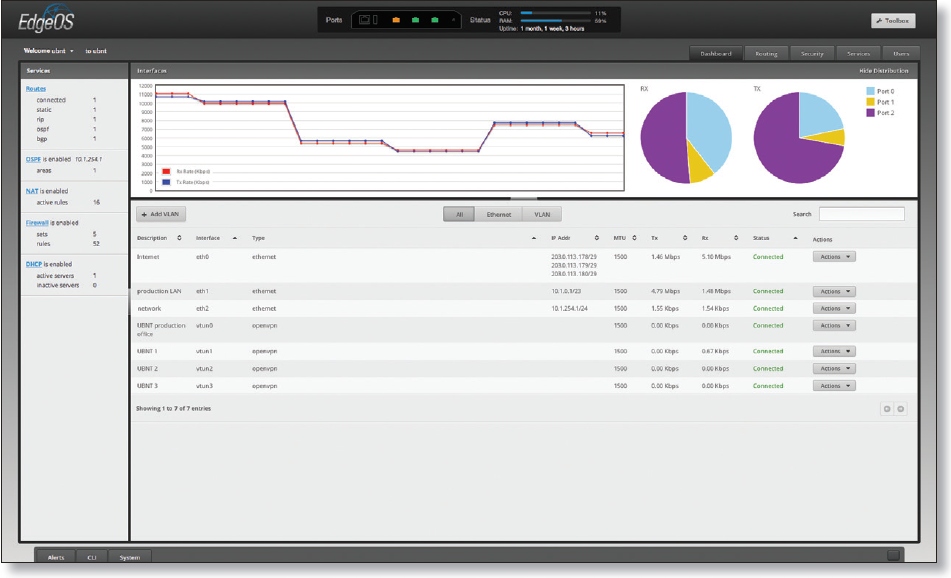Viewport: 951px width, 578px height.
Task: Sort by Interface column
Action: (x=216, y=238)
